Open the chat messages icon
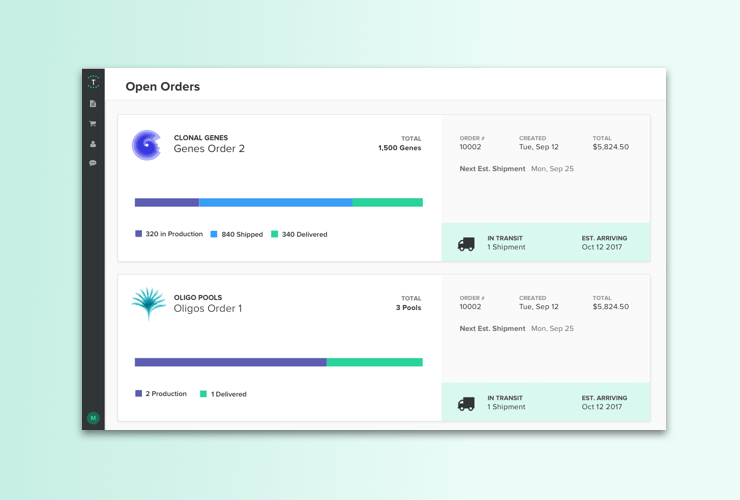The width and height of the screenshot is (740, 500). [x=93, y=163]
